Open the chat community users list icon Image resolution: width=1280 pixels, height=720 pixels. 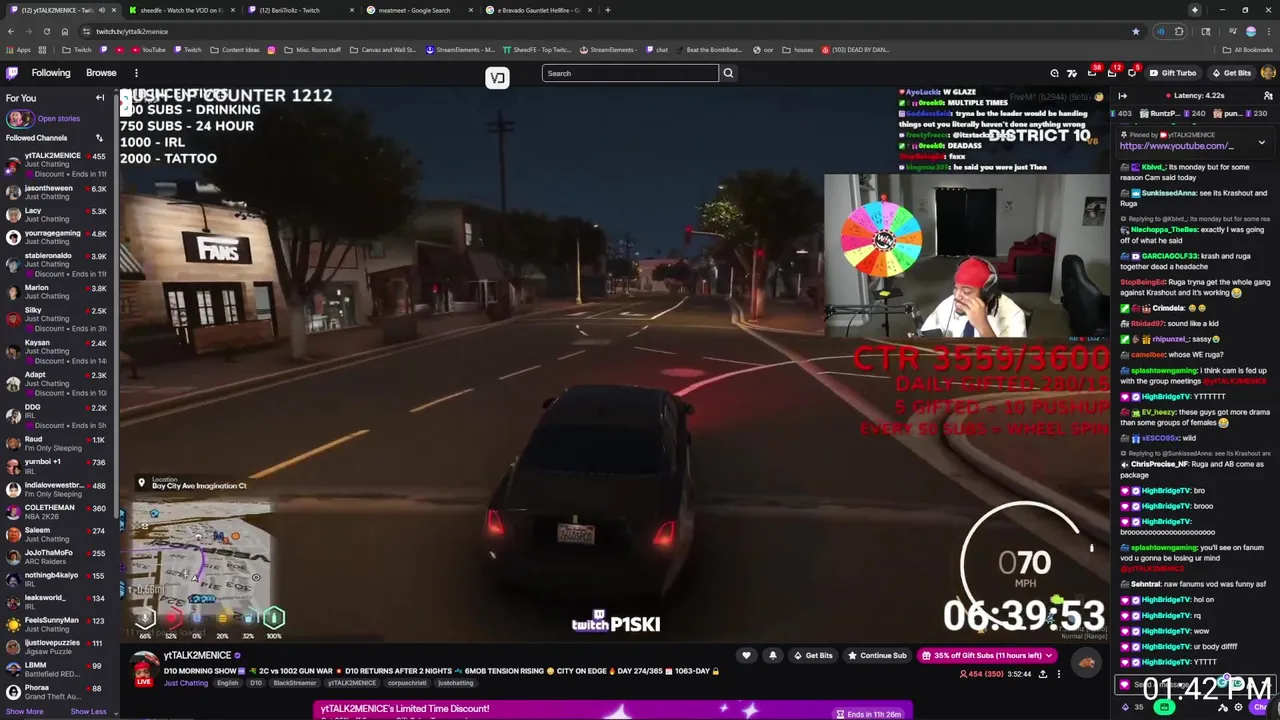pos(1268,96)
